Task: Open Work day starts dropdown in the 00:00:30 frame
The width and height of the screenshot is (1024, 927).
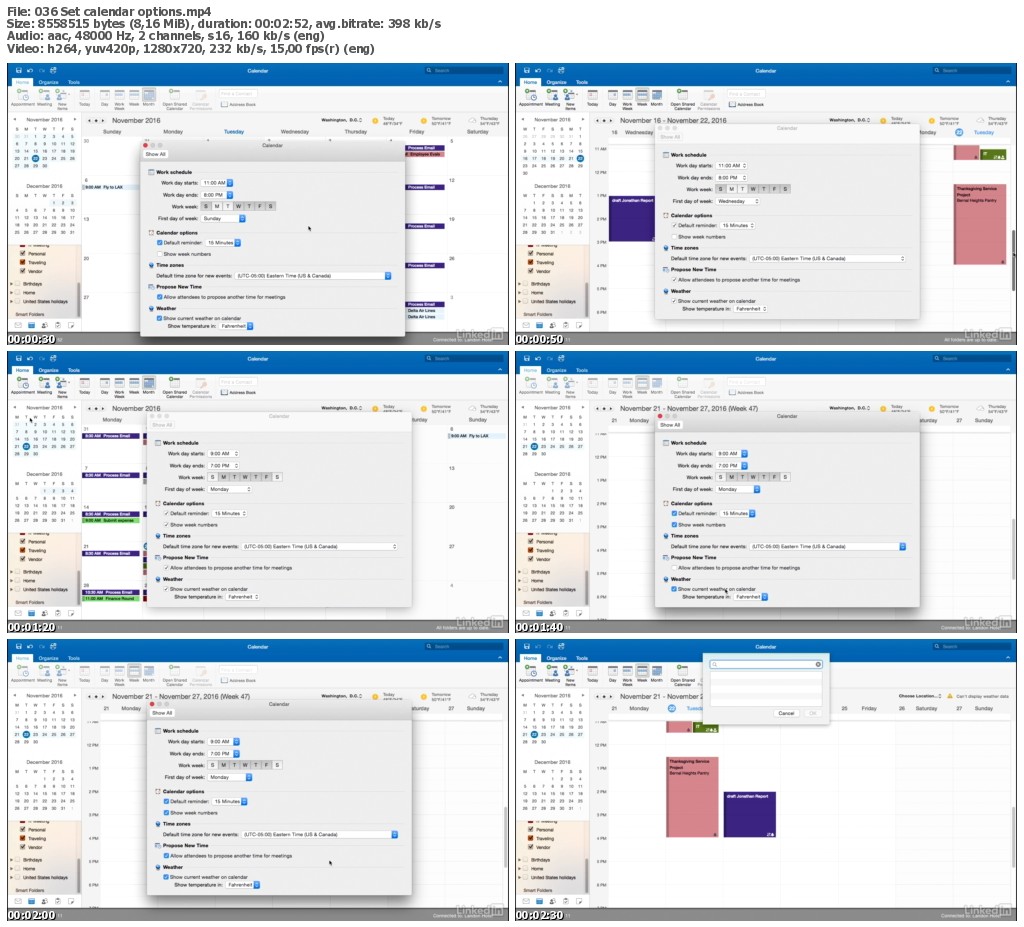Action: (x=217, y=183)
